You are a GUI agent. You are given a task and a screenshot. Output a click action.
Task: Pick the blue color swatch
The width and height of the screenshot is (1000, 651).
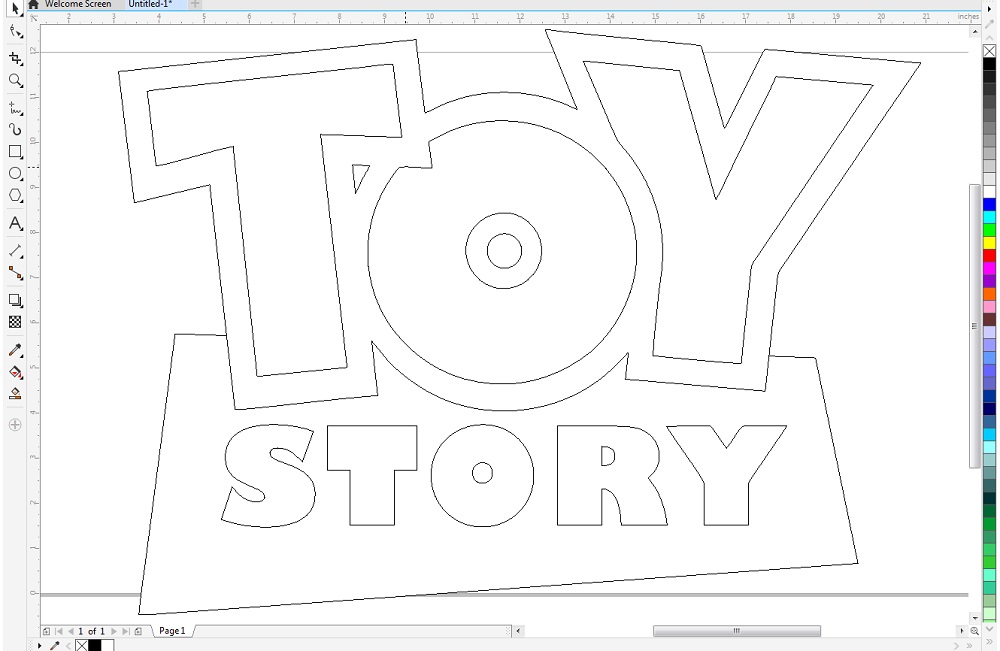pos(989,205)
